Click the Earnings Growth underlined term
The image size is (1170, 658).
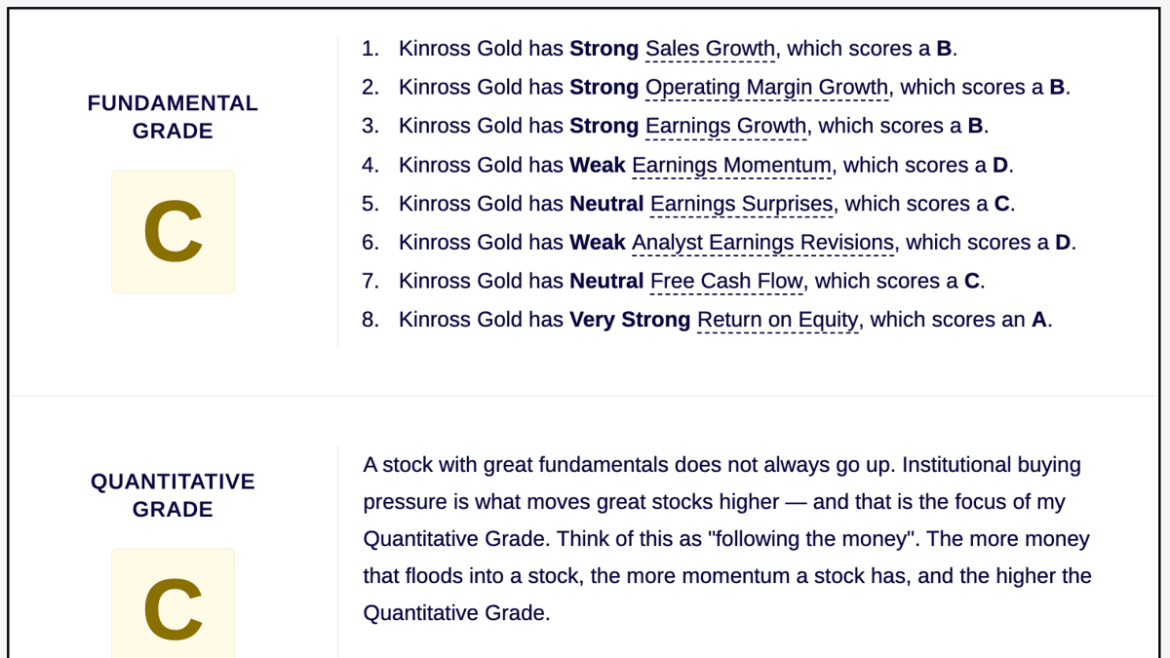[x=725, y=126]
